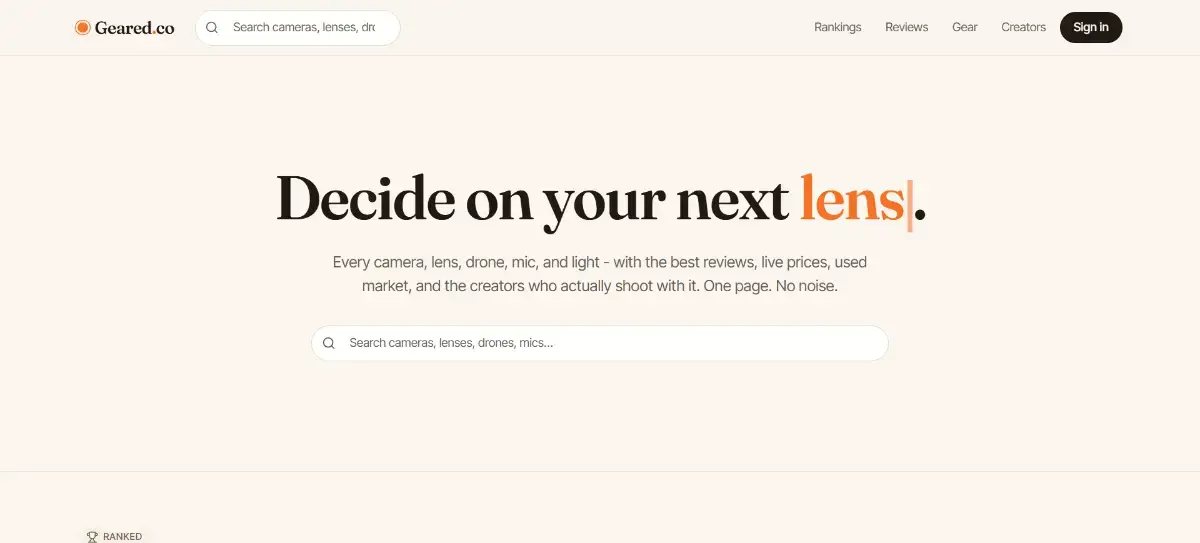The height and width of the screenshot is (543, 1200).
Task: Click the magnifier icon in header search
Action: pyautogui.click(x=212, y=28)
